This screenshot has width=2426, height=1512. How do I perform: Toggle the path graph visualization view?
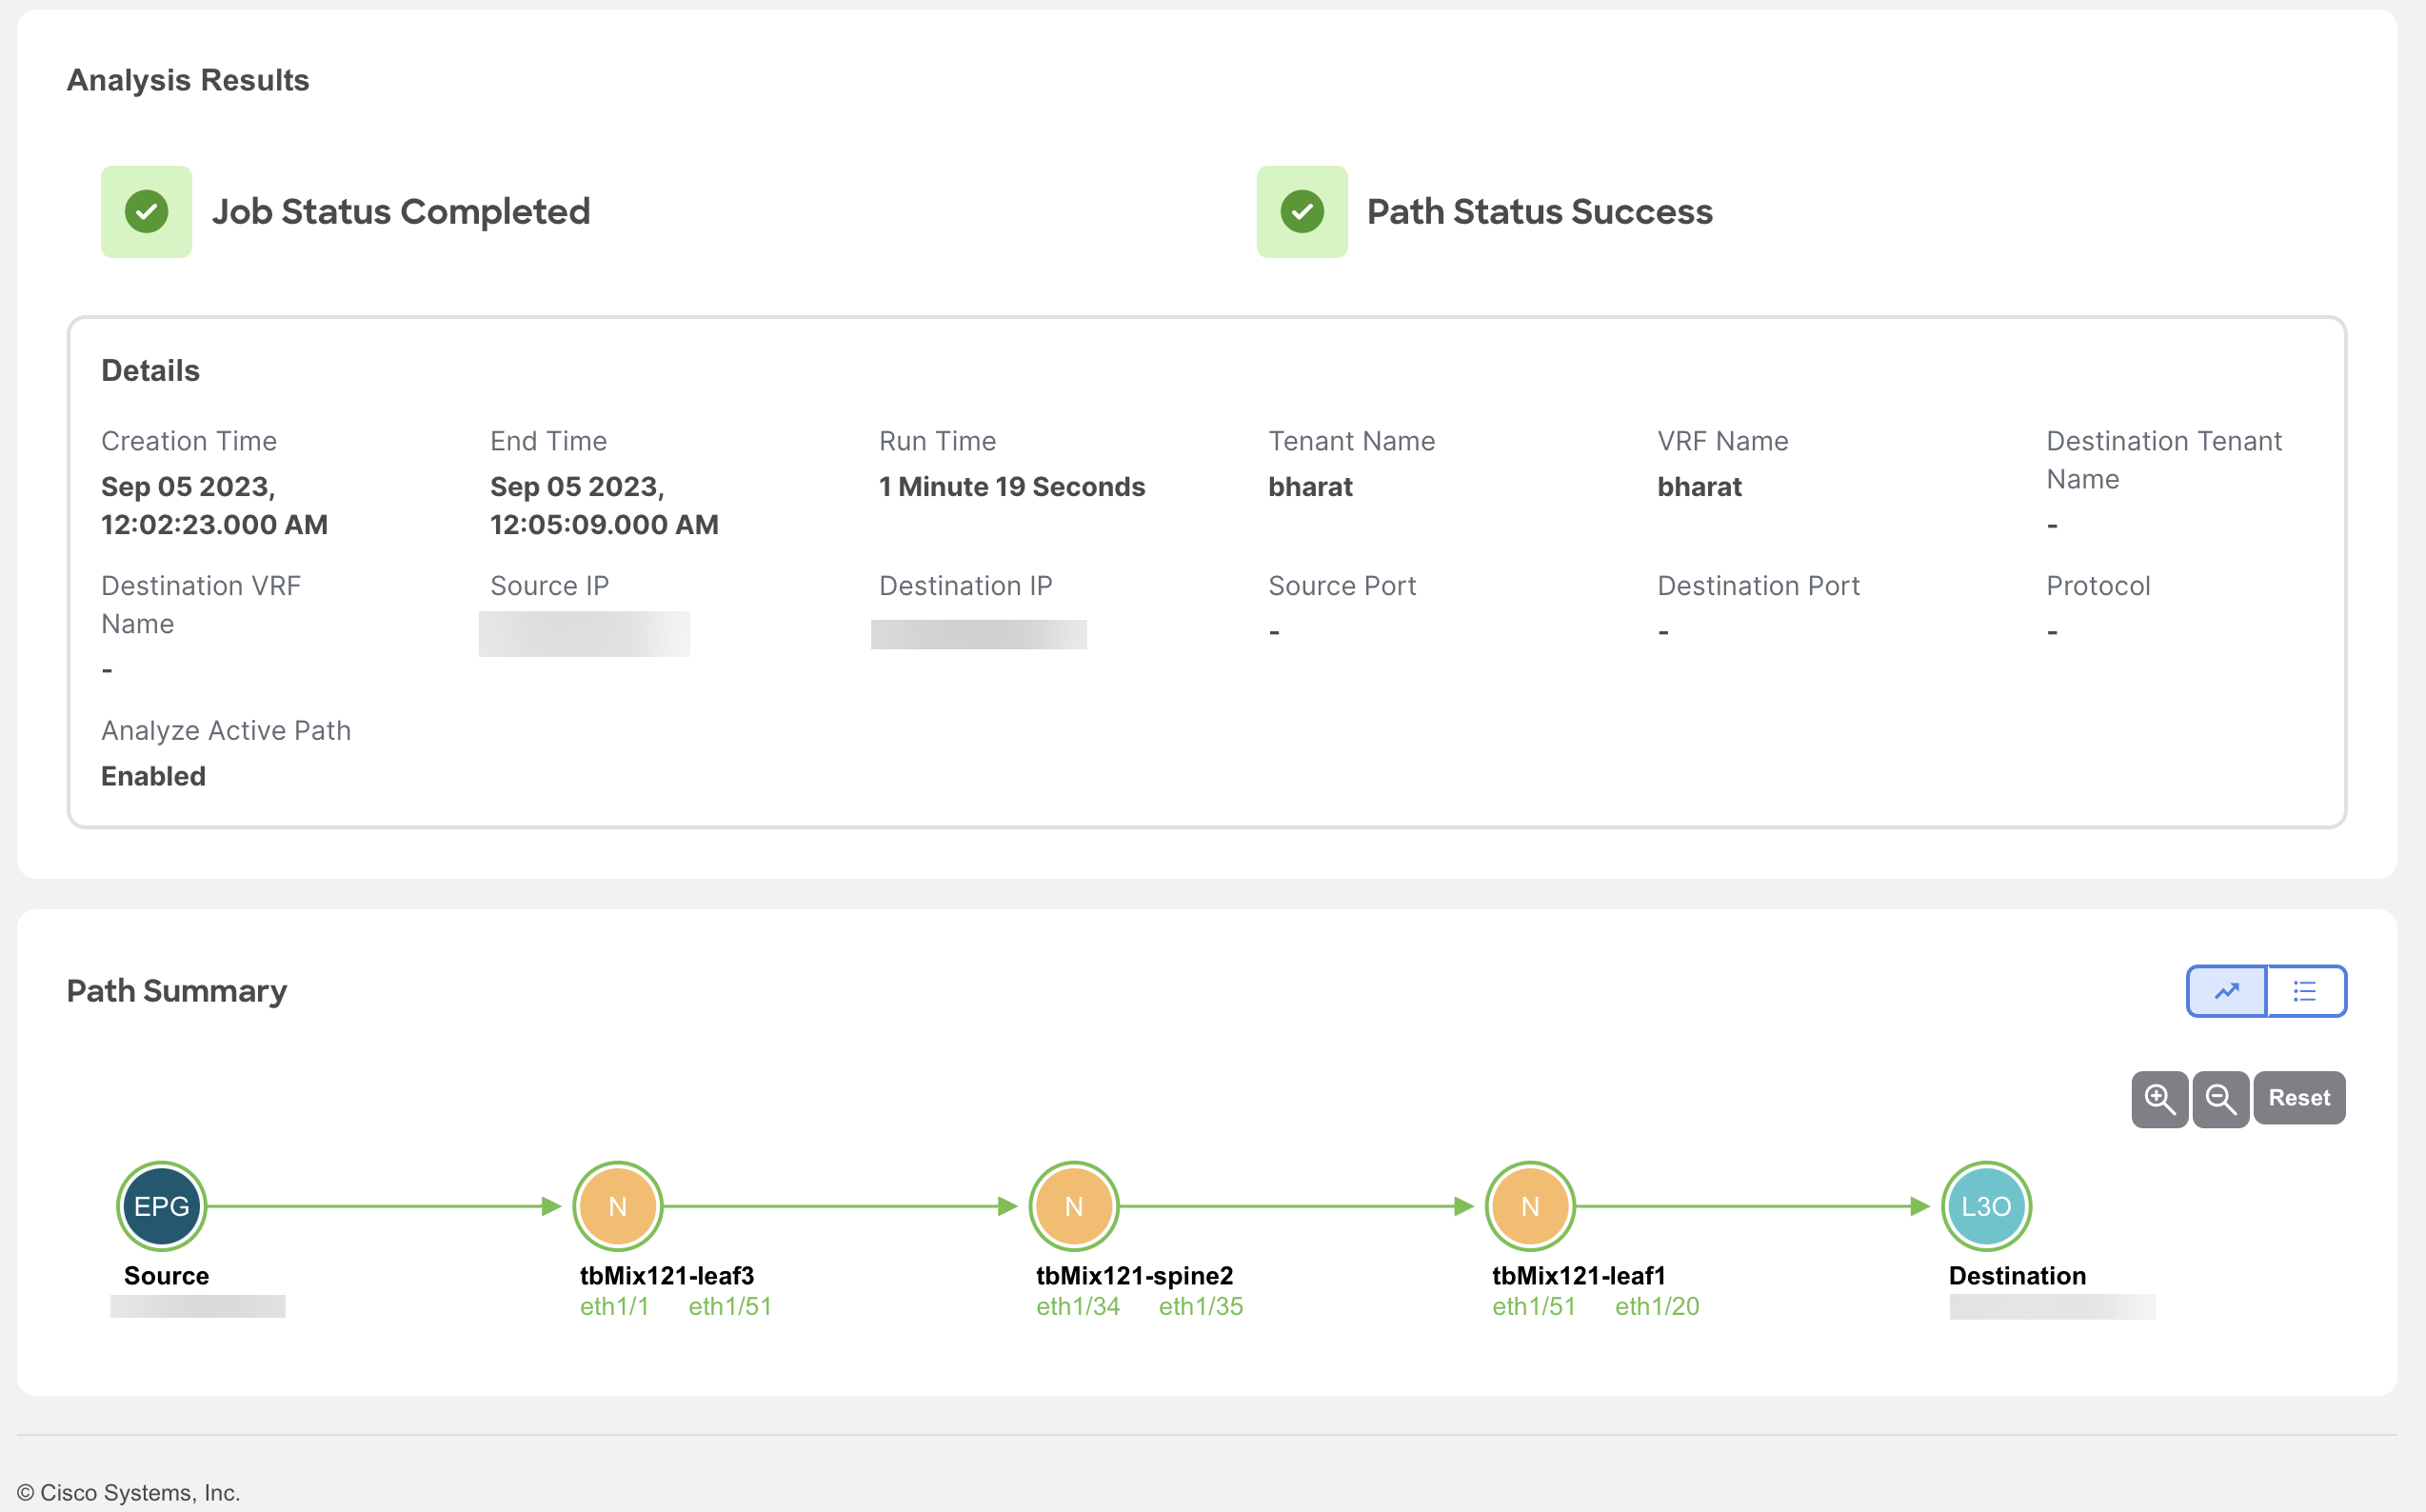[2229, 989]
